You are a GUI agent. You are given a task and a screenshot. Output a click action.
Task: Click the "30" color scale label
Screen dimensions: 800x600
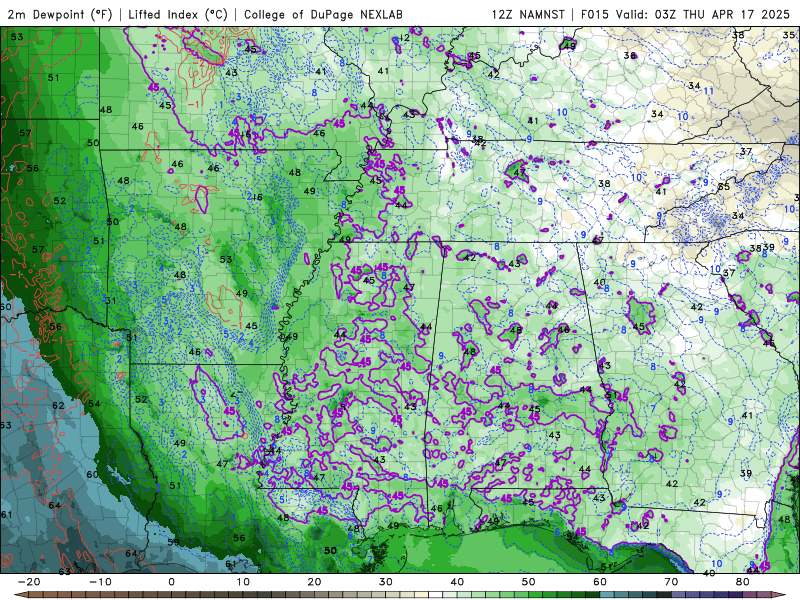pyautogui.click(x=386, y=582)
